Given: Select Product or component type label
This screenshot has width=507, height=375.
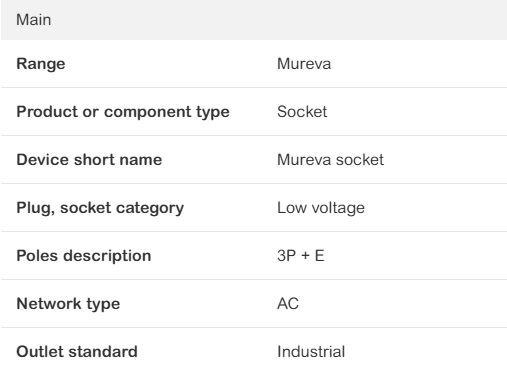Looking at the screenshot, I should pyautogui.click(x=123, y=112).
